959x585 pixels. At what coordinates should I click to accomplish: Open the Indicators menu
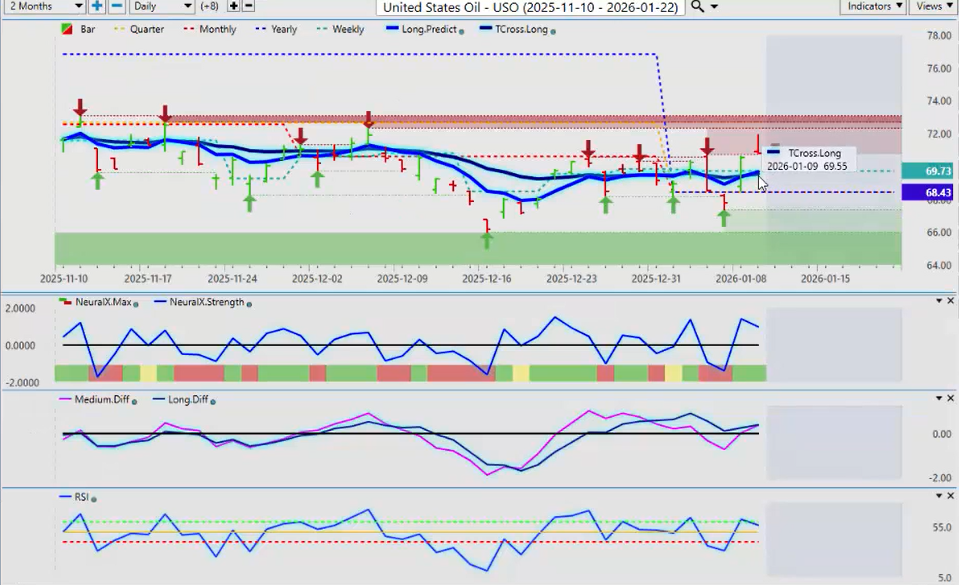(x=872, y=6)
